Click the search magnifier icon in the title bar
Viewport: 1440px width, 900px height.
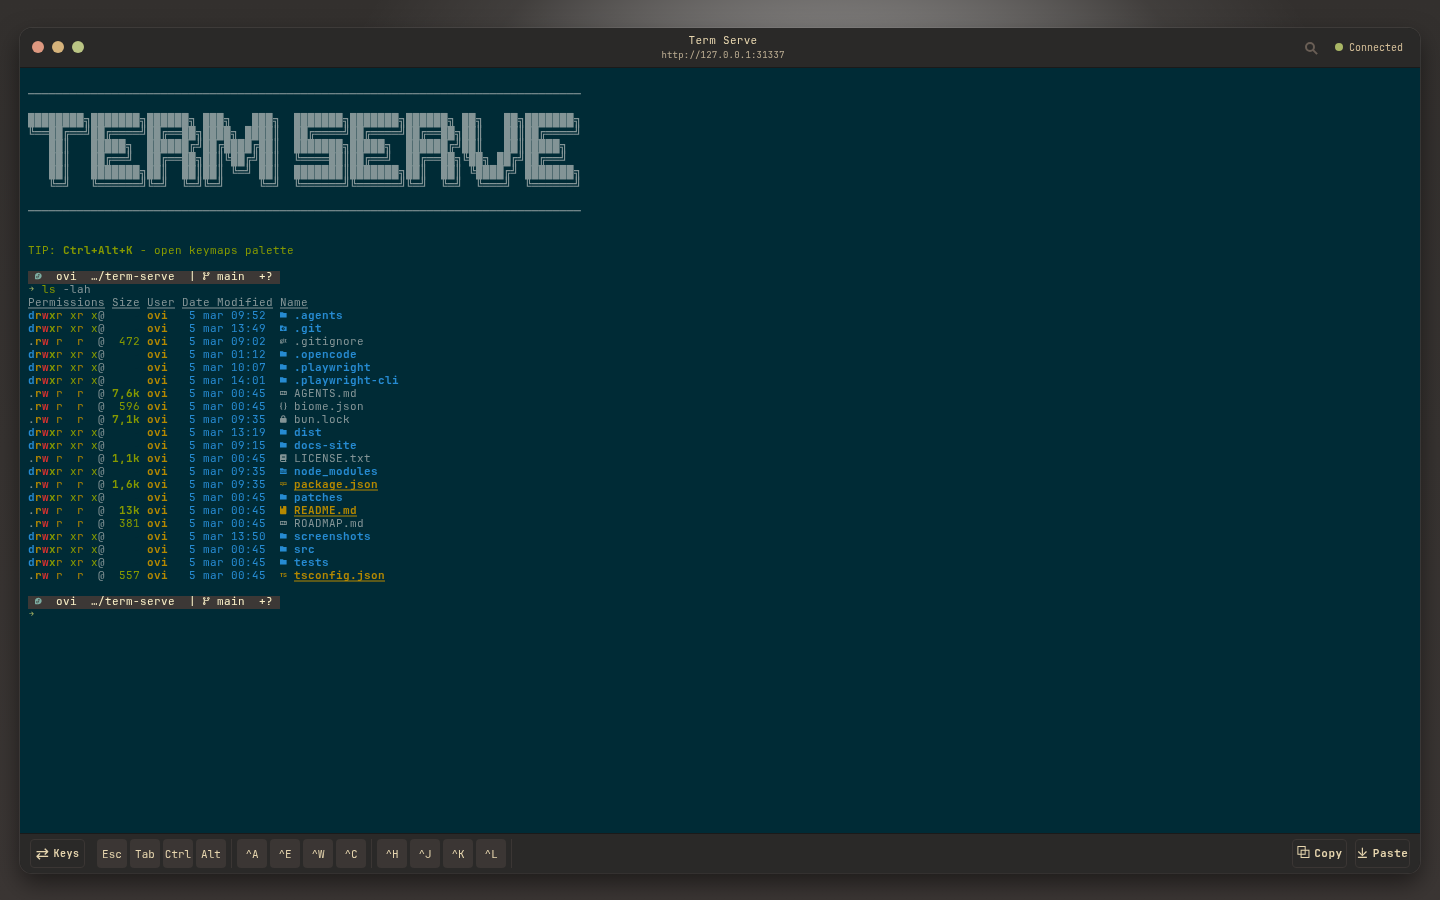pos(1311,47)
